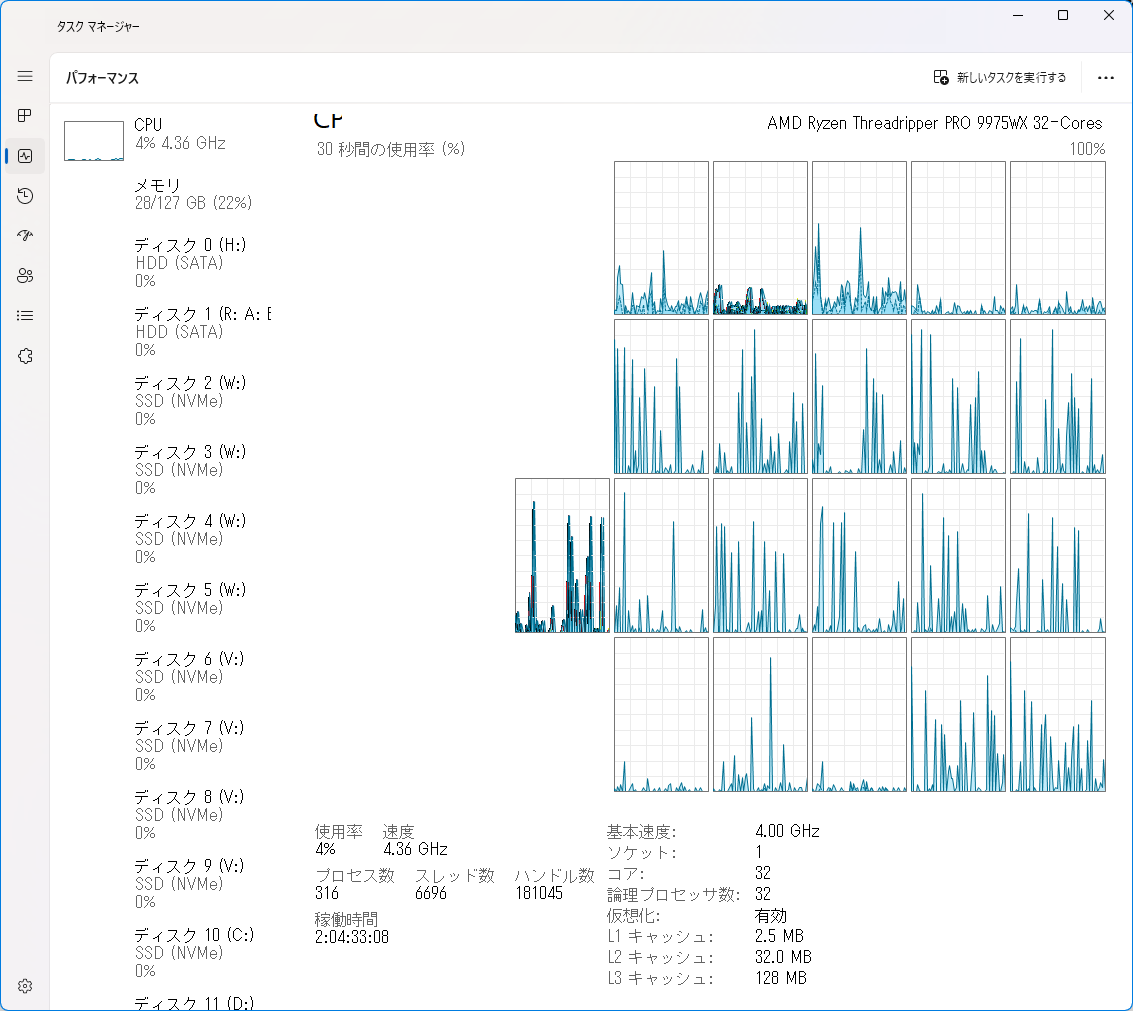This screenshot has width=1133, height=1011.
Task: Click the 稼働時間 value 2:04:33:08
Action: coord(352,937)
